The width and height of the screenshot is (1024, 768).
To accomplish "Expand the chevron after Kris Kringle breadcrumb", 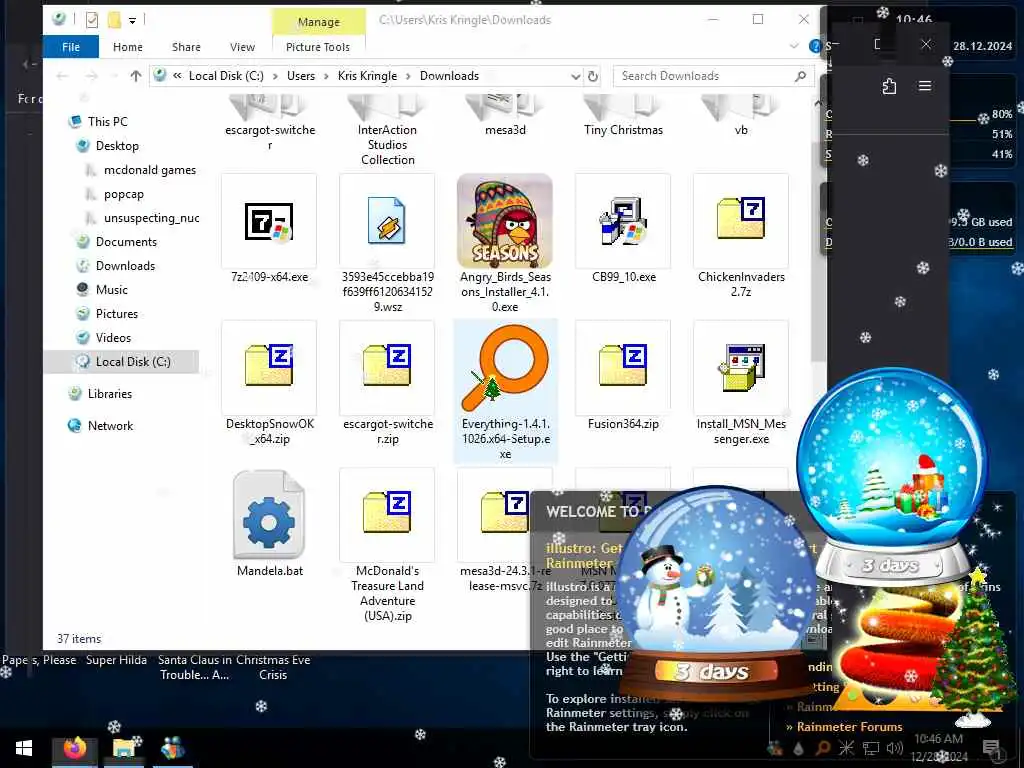I will (x=409, y=76).
